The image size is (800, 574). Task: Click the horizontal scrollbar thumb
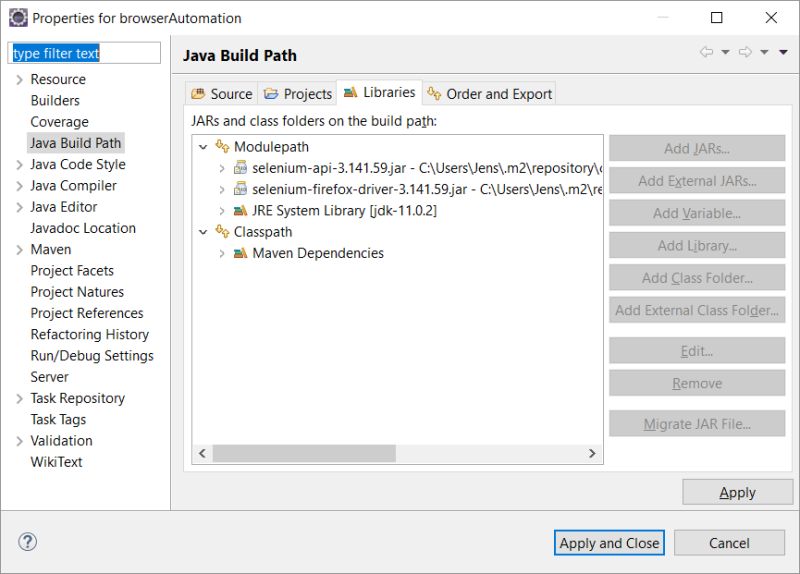tap(304, 453)
